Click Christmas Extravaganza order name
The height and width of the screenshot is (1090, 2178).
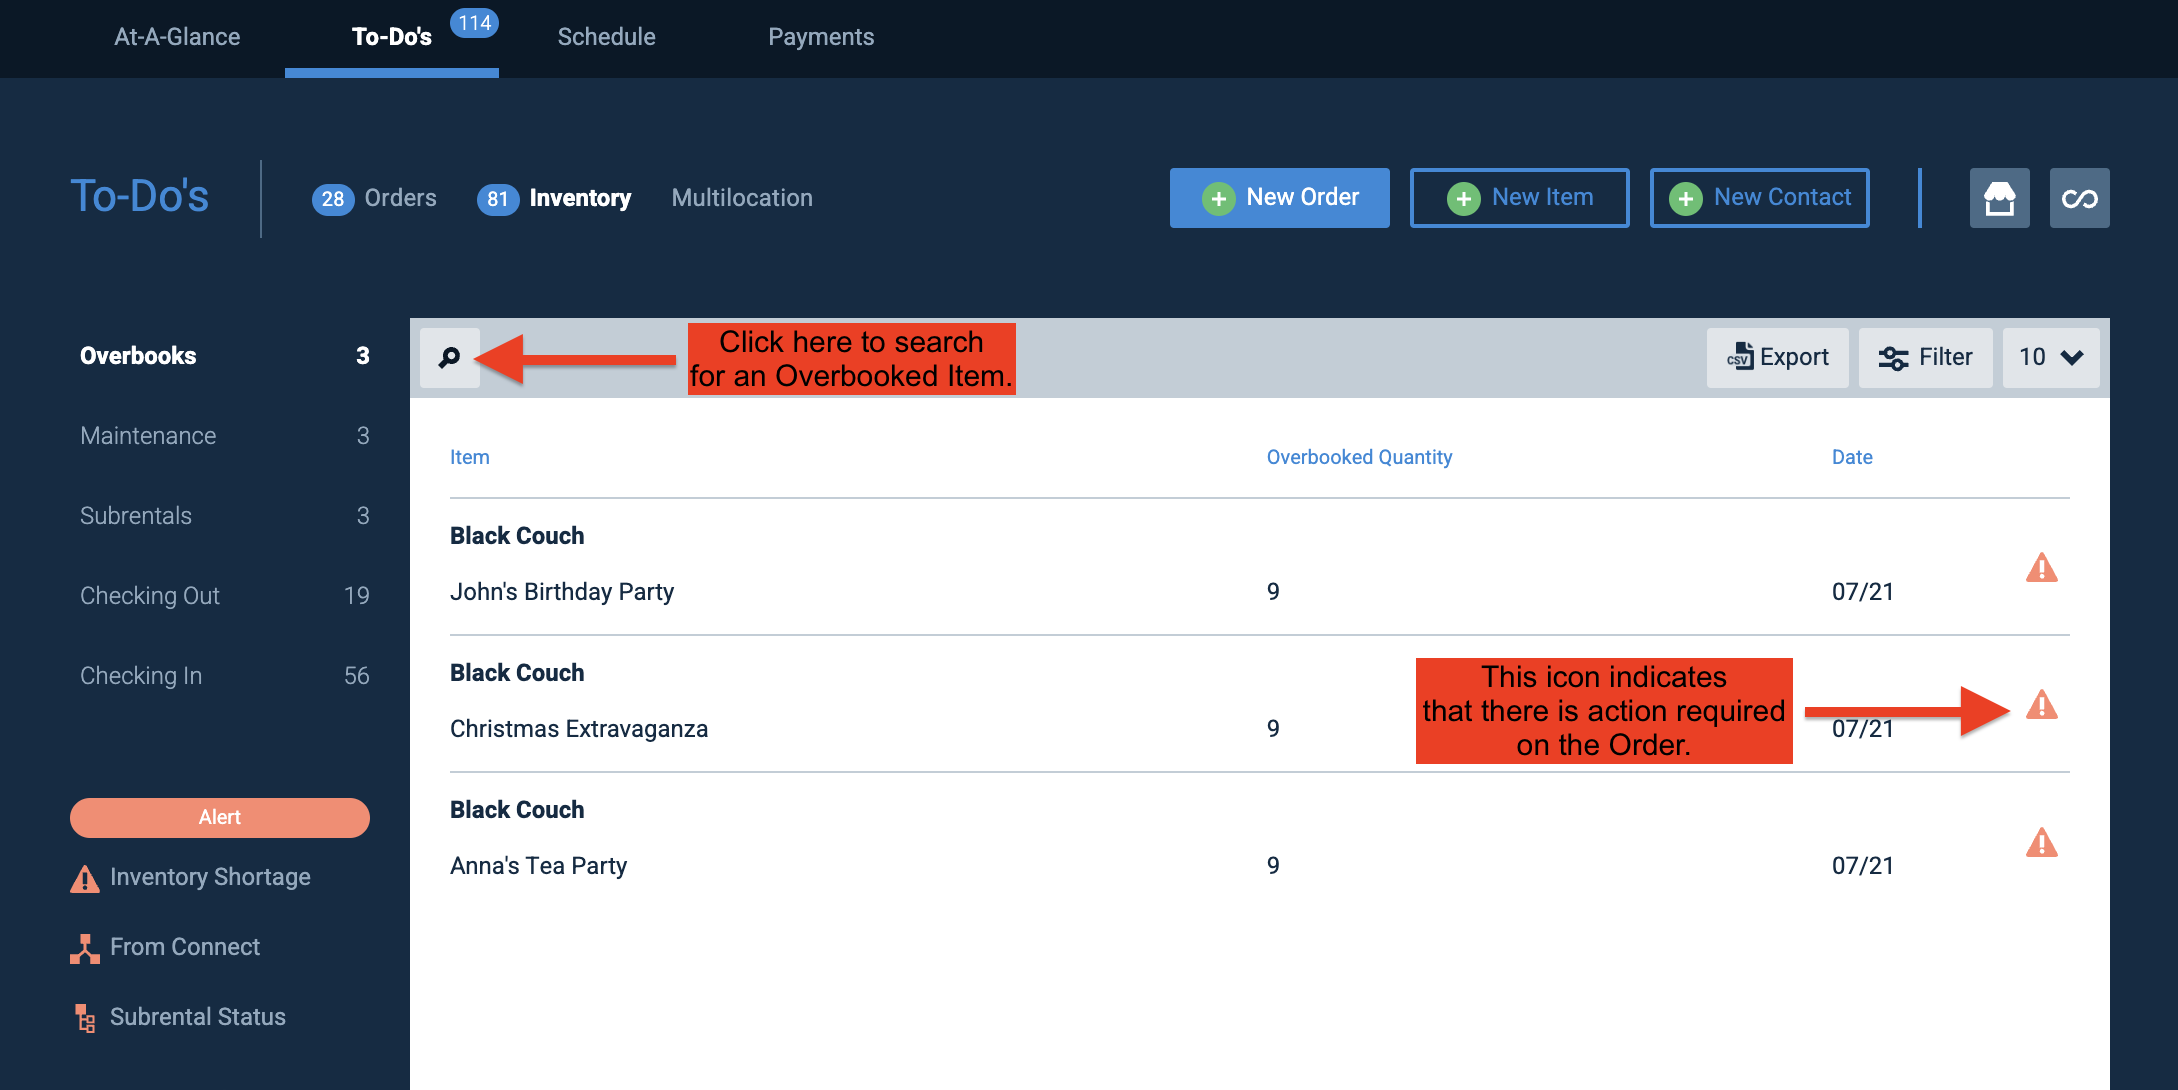coord(579,729)
